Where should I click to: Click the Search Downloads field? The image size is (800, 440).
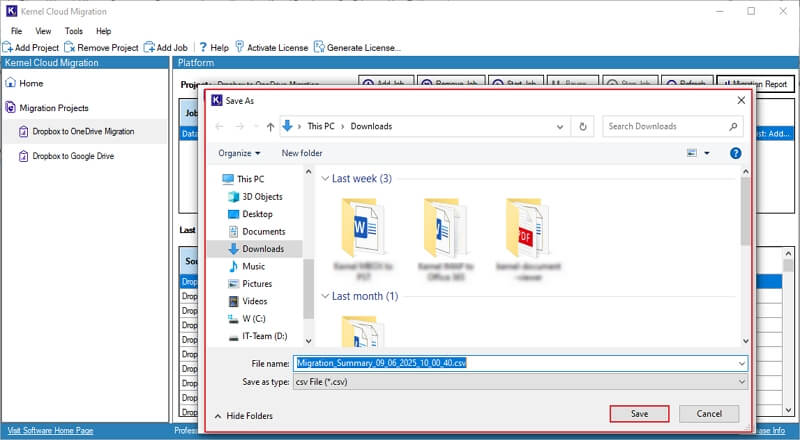click(672, 127)
